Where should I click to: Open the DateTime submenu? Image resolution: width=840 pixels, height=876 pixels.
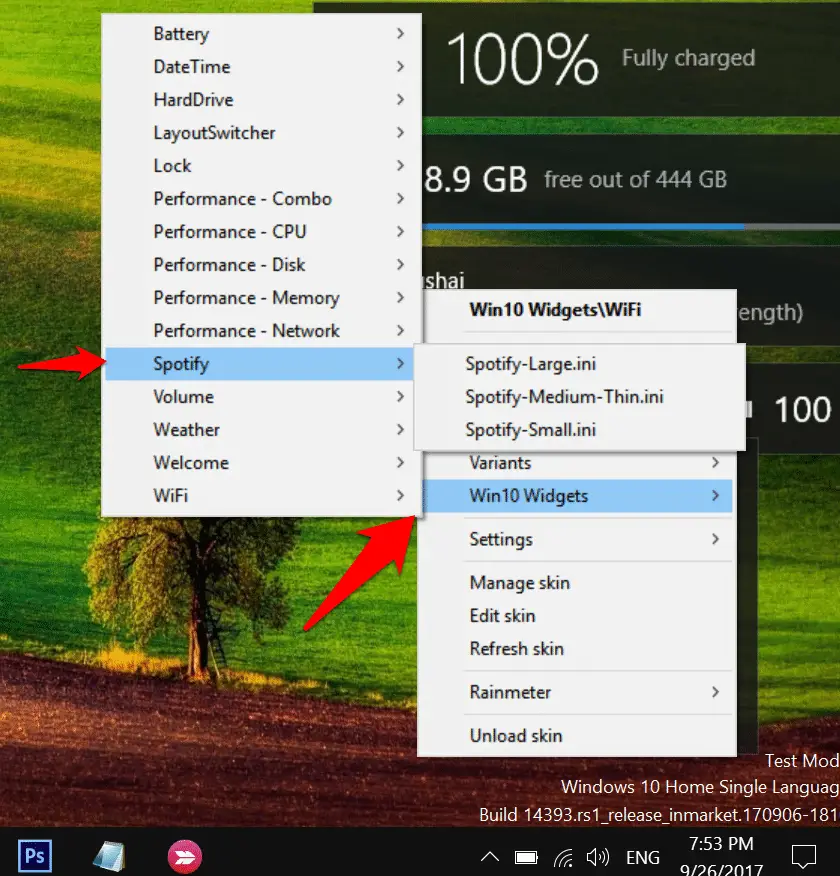259,66
